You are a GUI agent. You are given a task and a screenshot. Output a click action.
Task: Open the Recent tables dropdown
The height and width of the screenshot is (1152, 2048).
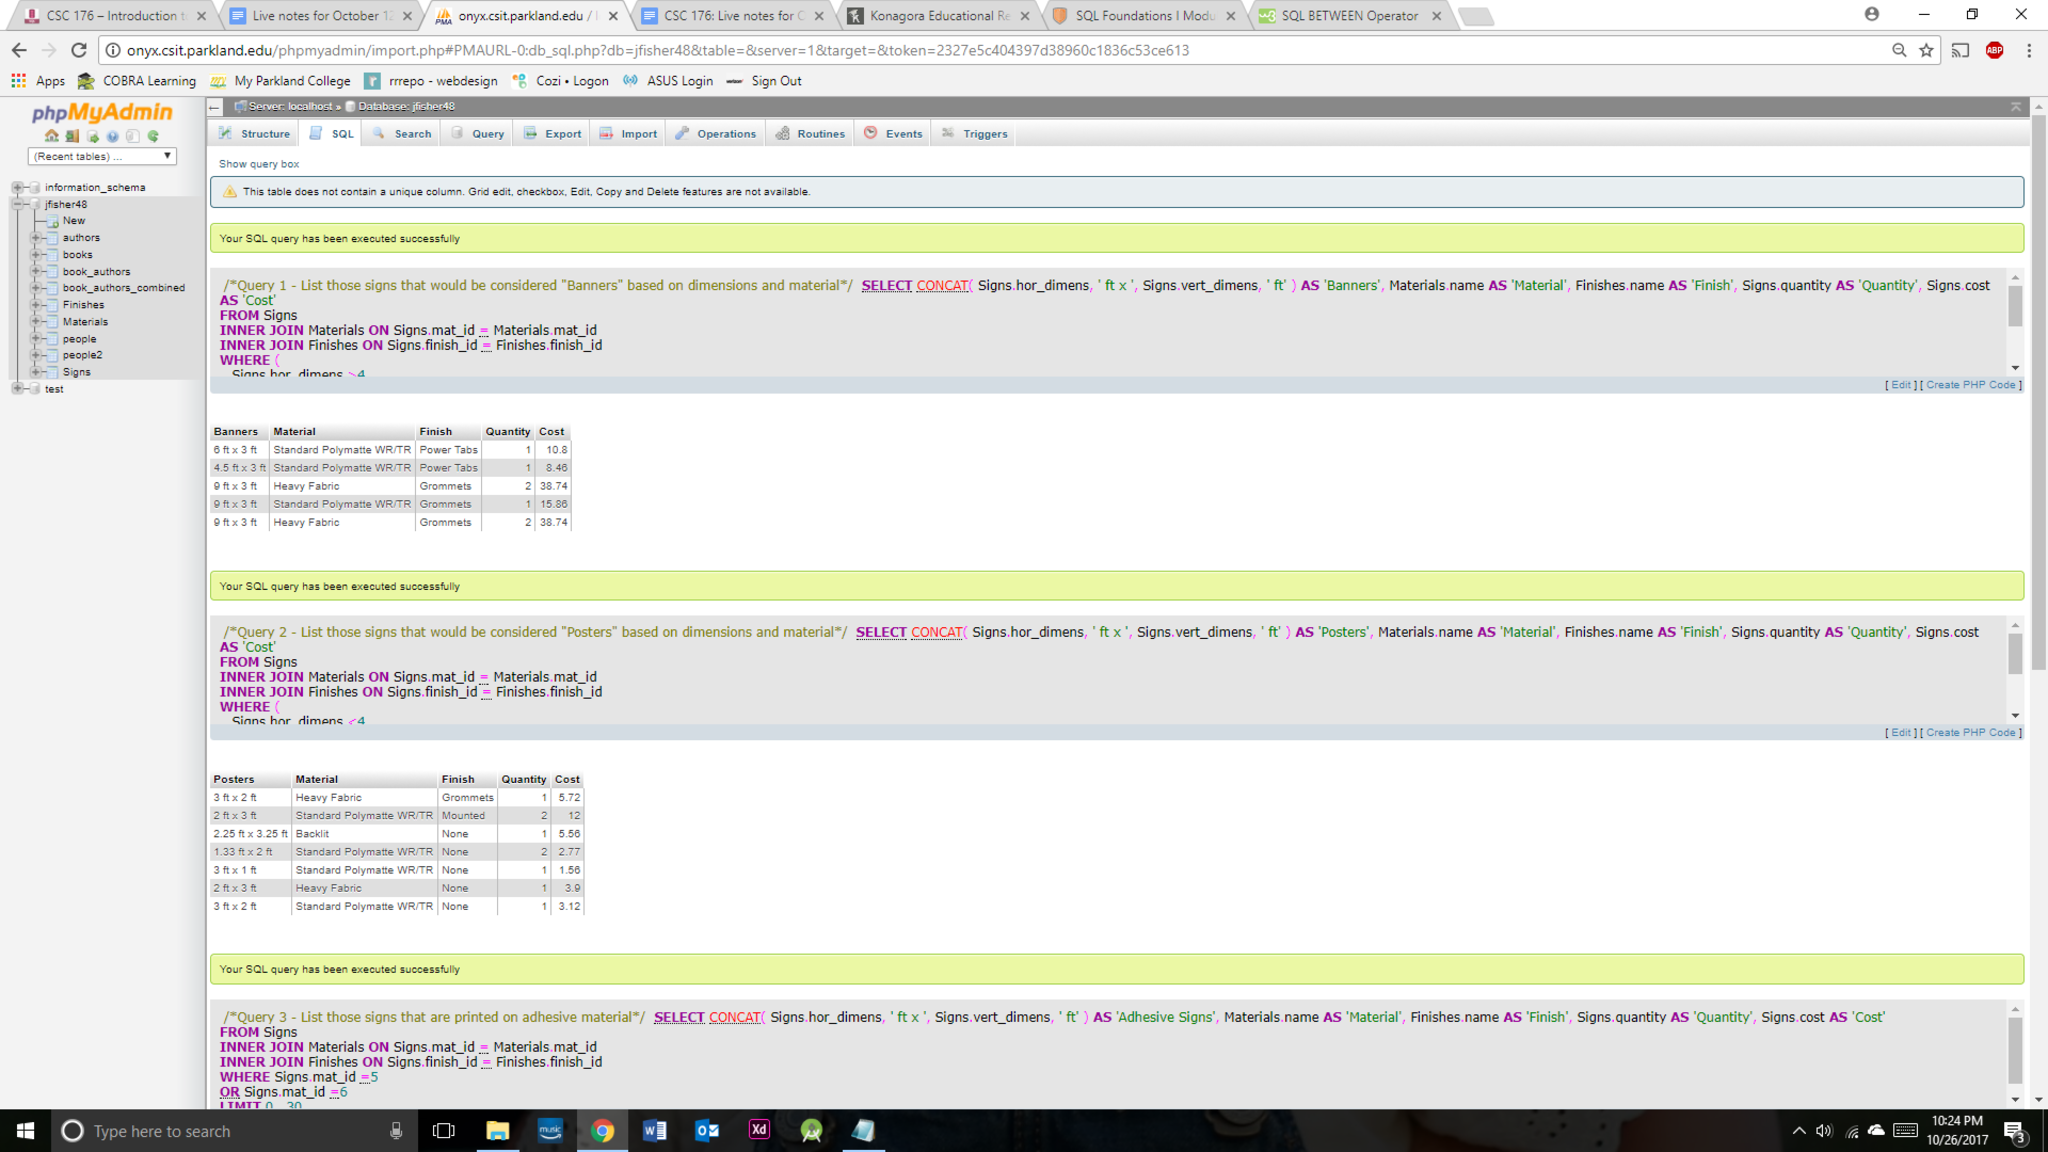102,156
